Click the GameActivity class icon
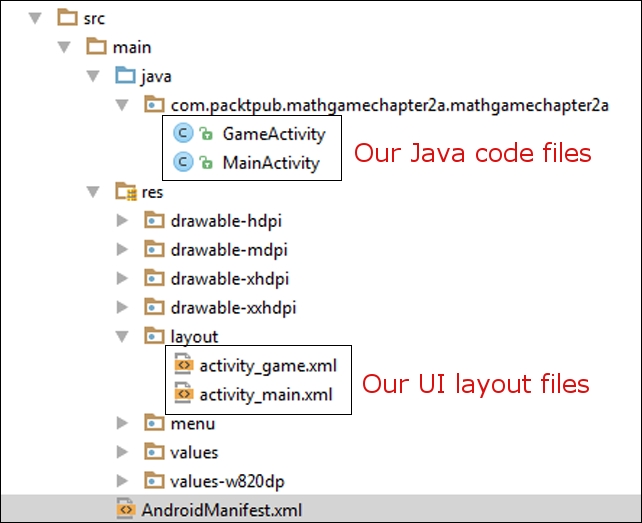 pos(183,133)
